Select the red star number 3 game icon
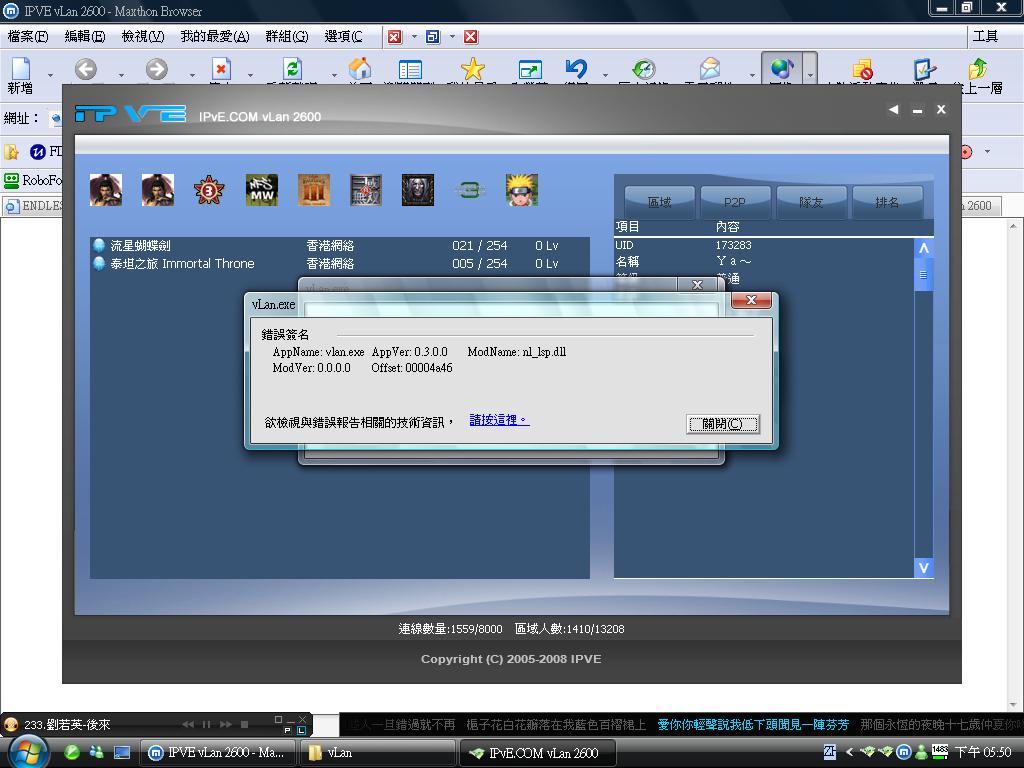Image resolution: width=1024 pixels, height=768 pixels. 209,190
